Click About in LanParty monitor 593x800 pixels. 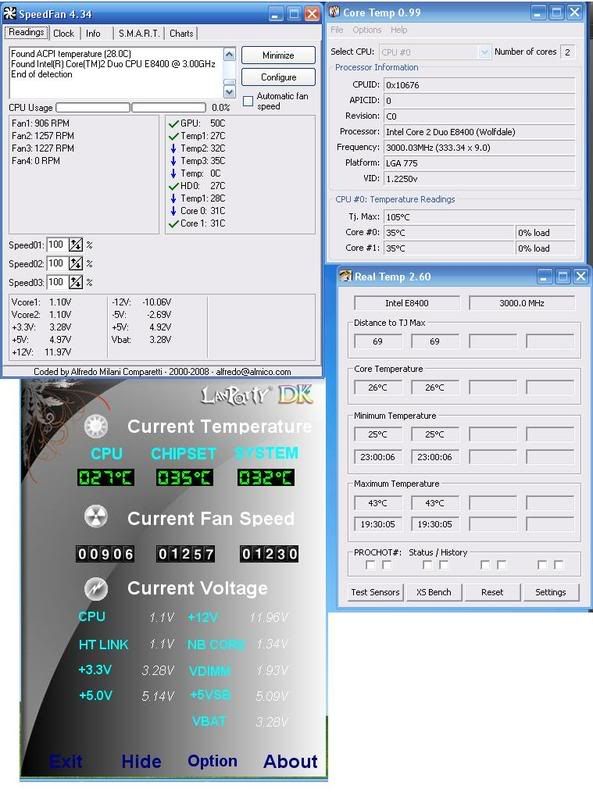pyautogui.click(x=290, y=762)
